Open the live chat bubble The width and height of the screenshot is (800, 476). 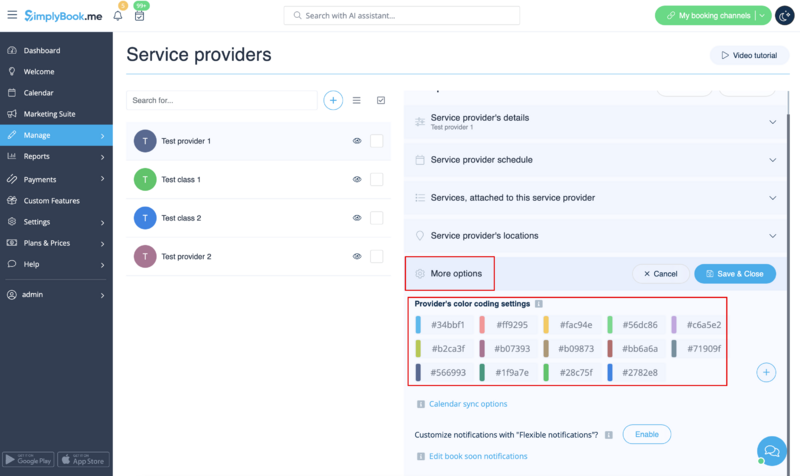click(x=771, y=450)
